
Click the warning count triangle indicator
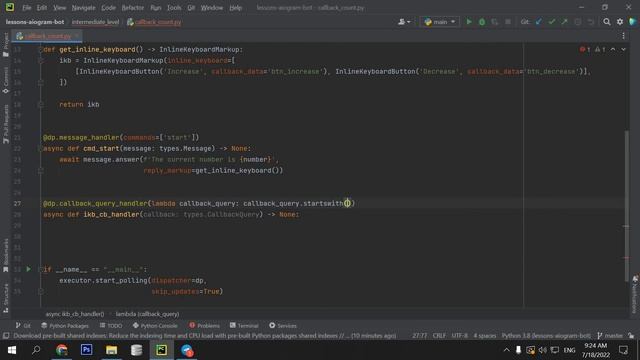click(x=600, y=49)
